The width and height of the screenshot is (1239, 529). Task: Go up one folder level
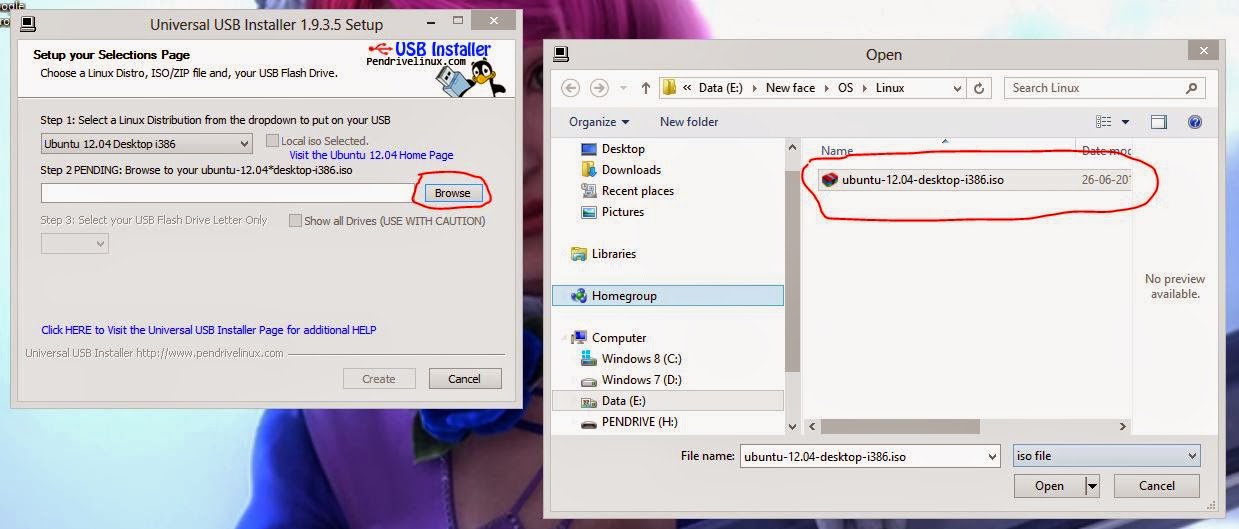pos(645,88)
